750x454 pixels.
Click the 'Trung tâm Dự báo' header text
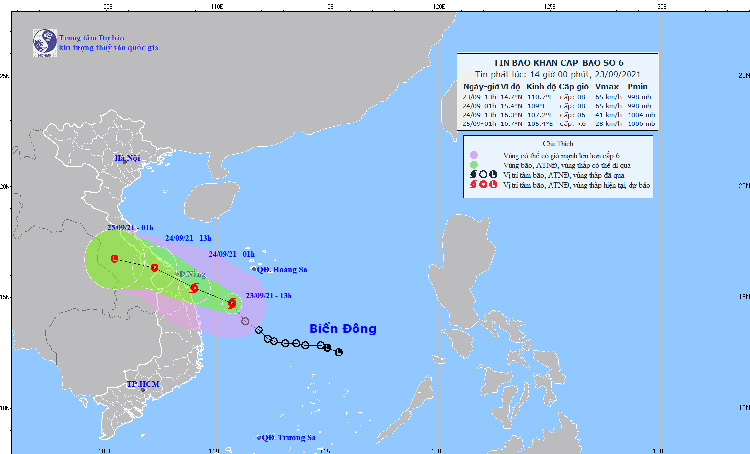pos(92,38)
